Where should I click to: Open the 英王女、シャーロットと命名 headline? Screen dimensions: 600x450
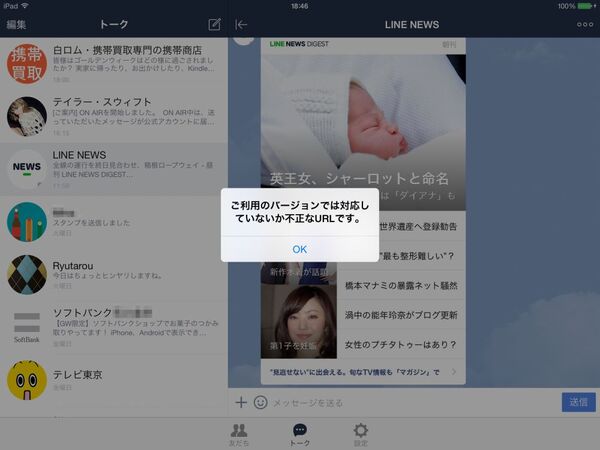tap(359, 179)
